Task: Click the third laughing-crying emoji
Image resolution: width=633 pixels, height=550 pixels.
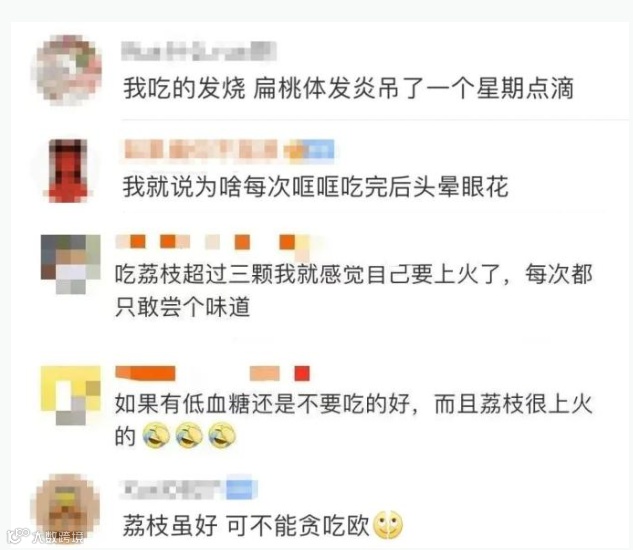Action: 222,436
